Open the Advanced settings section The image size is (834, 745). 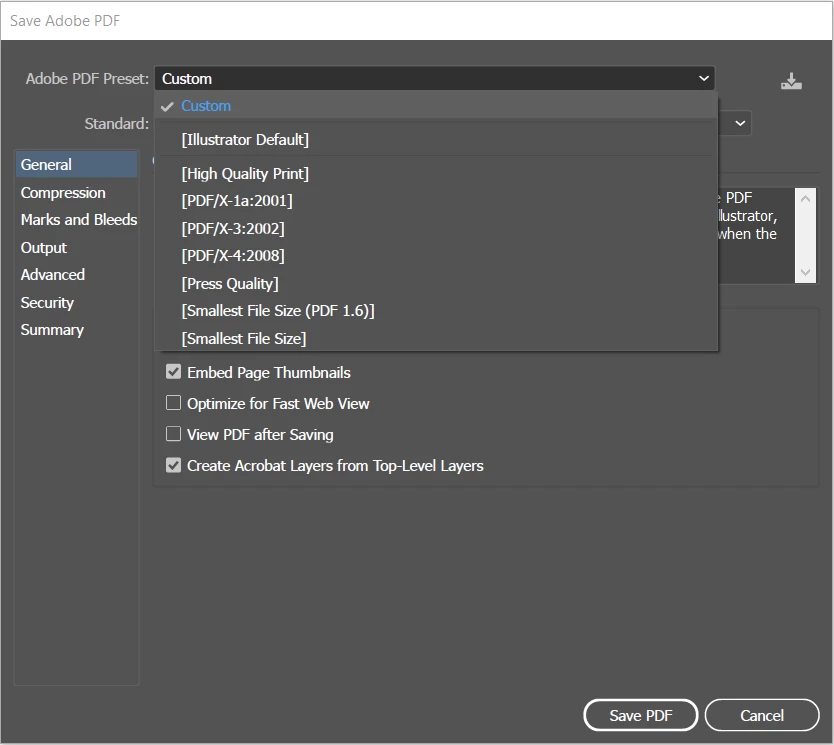pyautogui.click(x=77, y=275)
